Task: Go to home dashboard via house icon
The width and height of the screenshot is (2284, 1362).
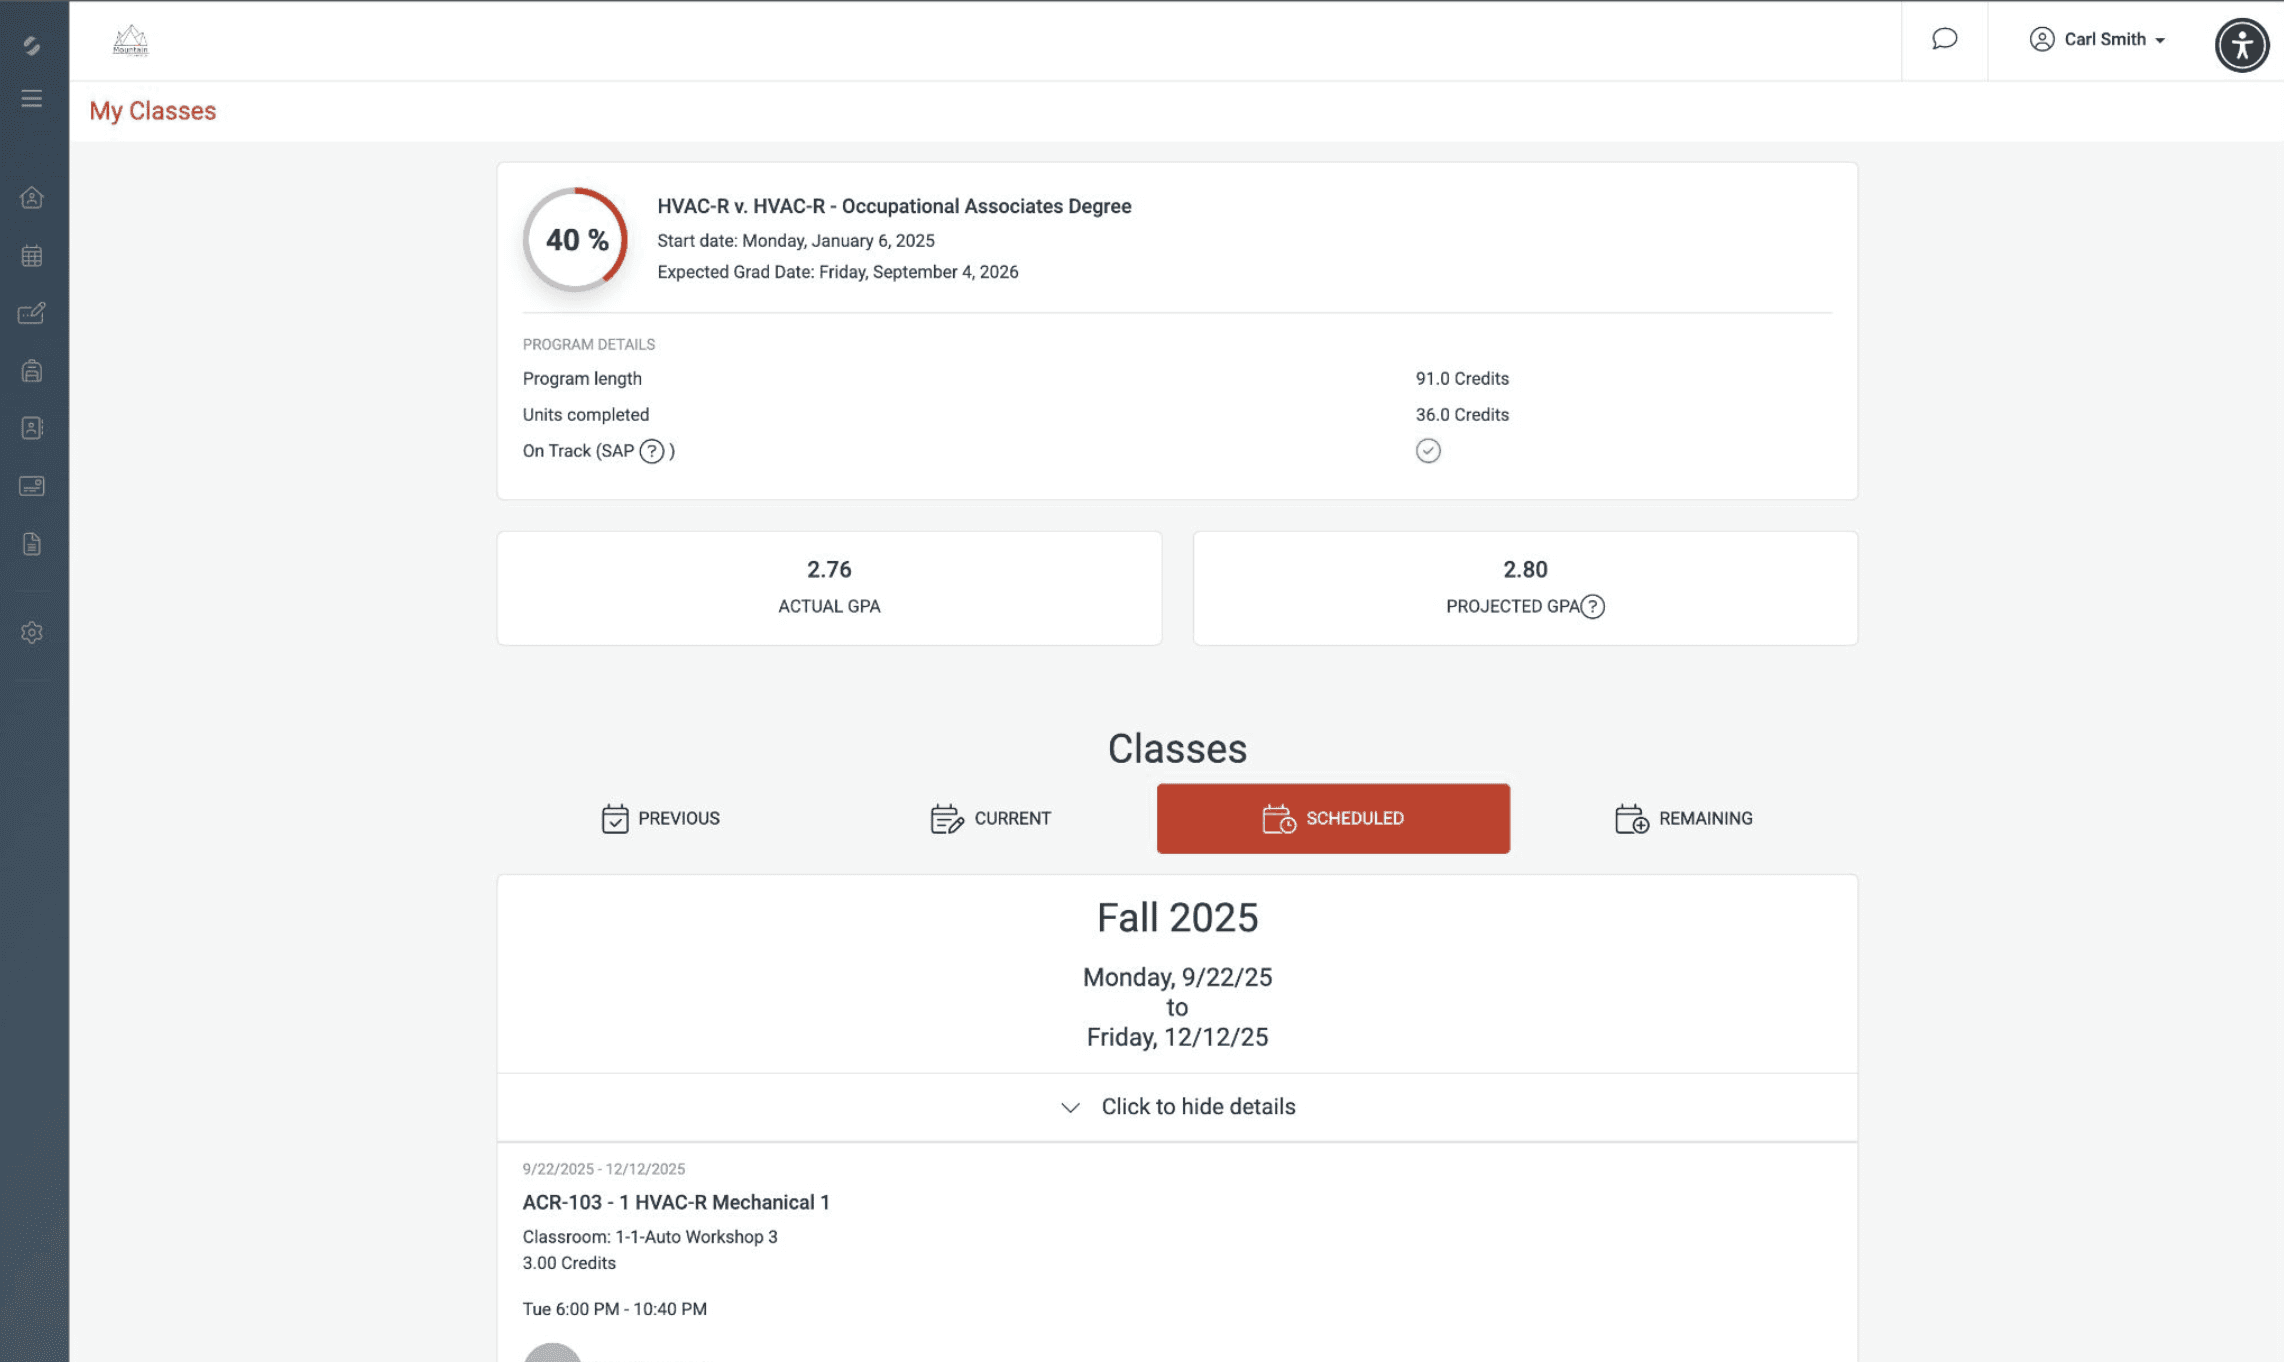Action: 32,198
